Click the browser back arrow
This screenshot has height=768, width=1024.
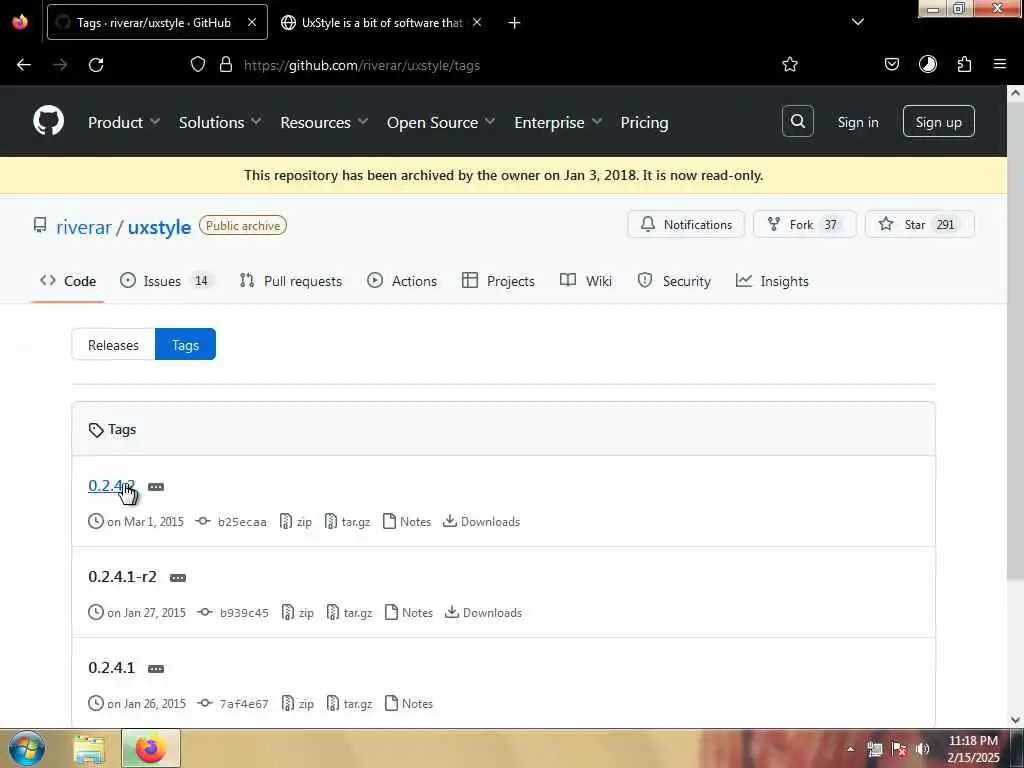pos(24,65)
